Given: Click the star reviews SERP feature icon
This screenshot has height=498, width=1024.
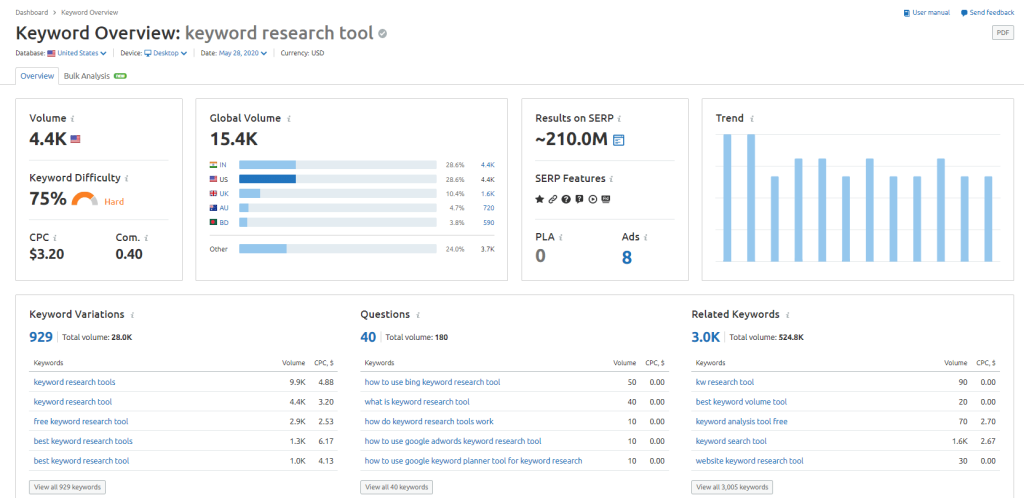Looking at the screenshot, I should tap(540, 199).
